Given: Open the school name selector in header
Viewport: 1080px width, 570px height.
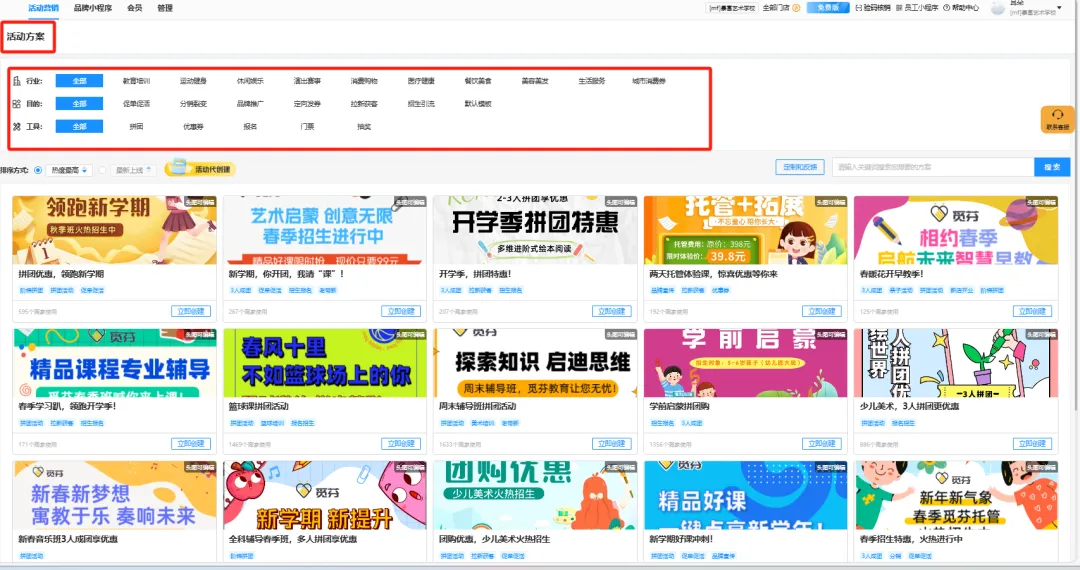Looking at the screenshot, I should (x=732, y=8).
